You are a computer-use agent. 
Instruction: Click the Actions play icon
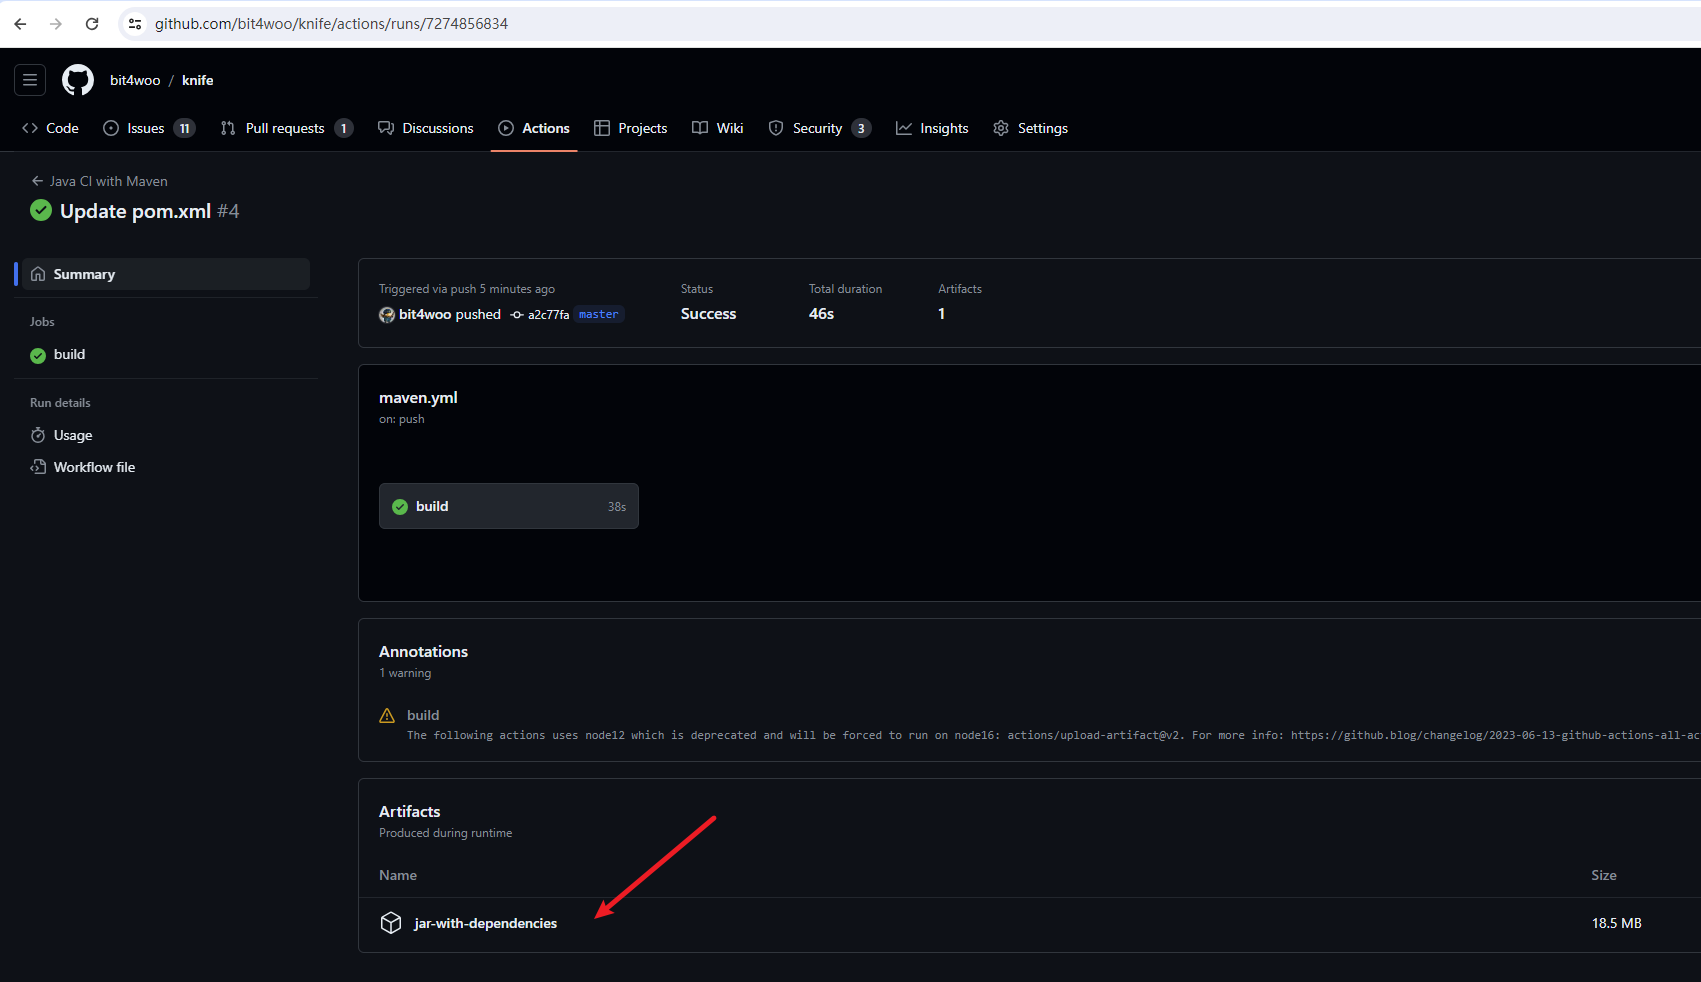(x=506, y=128)
